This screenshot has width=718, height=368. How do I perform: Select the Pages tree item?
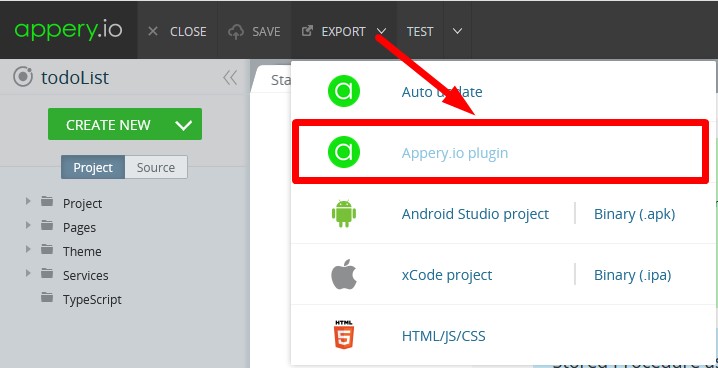(79, 228)
